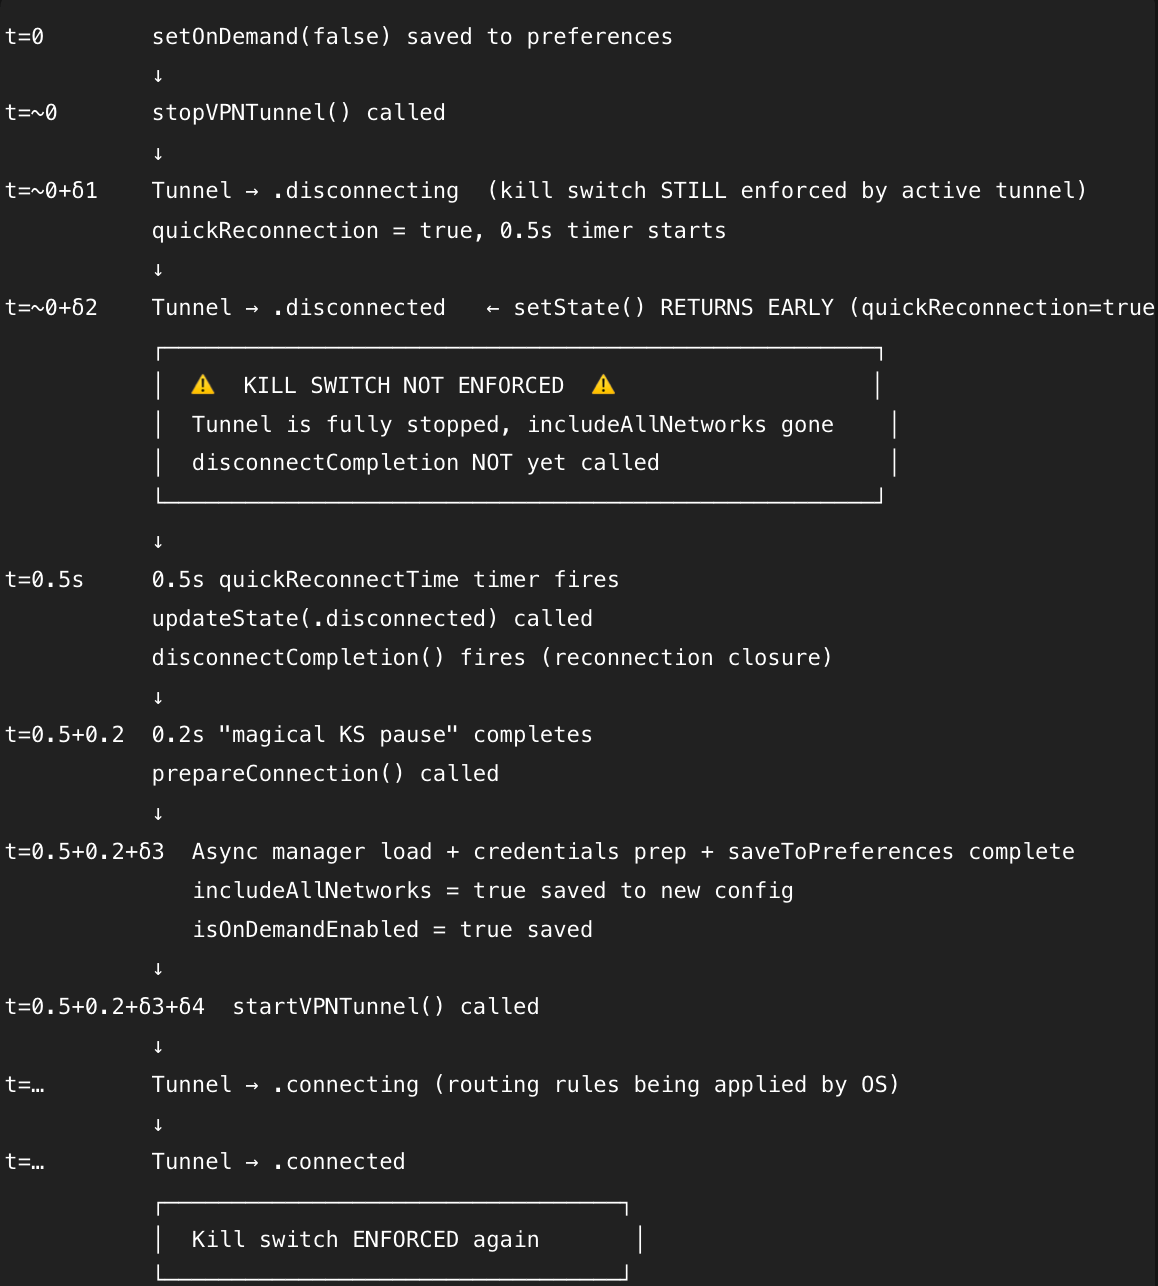
Task: Click the "quickReconnection = true, 0.5s timer starts" line
Action: (x=438, y=231)
